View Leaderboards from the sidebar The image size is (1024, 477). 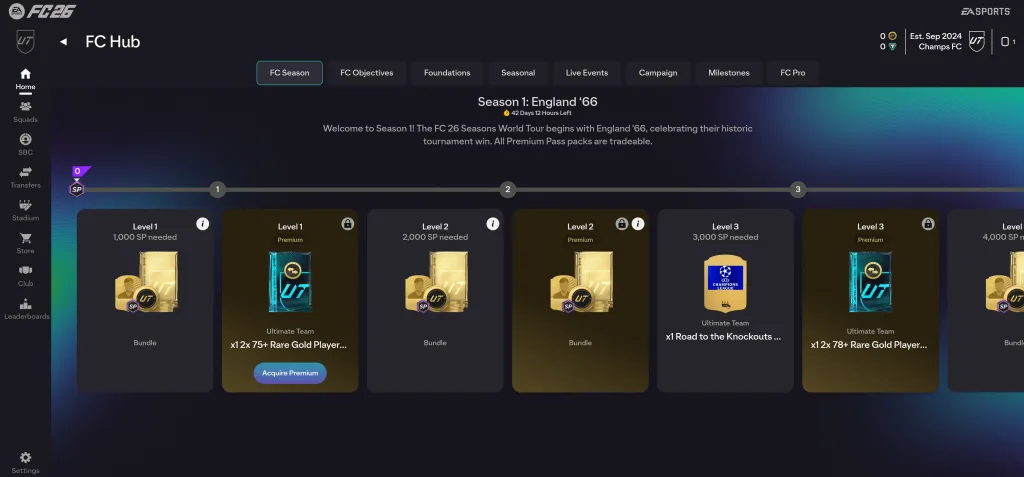25,303
